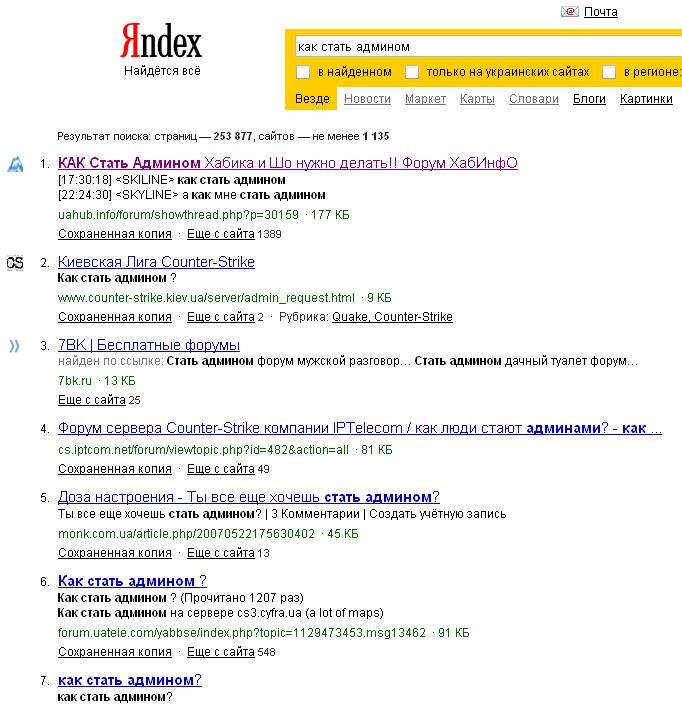The image size is (682, 706).
Task: Open 'Доза настроения' search result
Action: 248,497
